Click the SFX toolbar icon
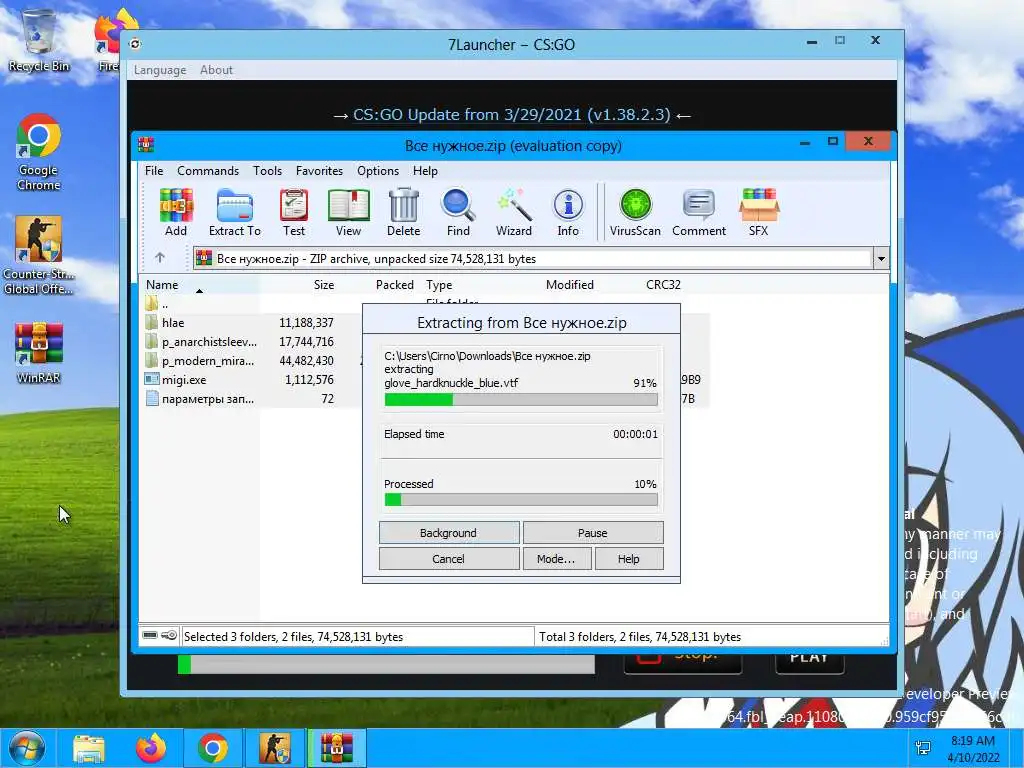The width and height of the screenshot is (1024, 768). coord(758,212)
